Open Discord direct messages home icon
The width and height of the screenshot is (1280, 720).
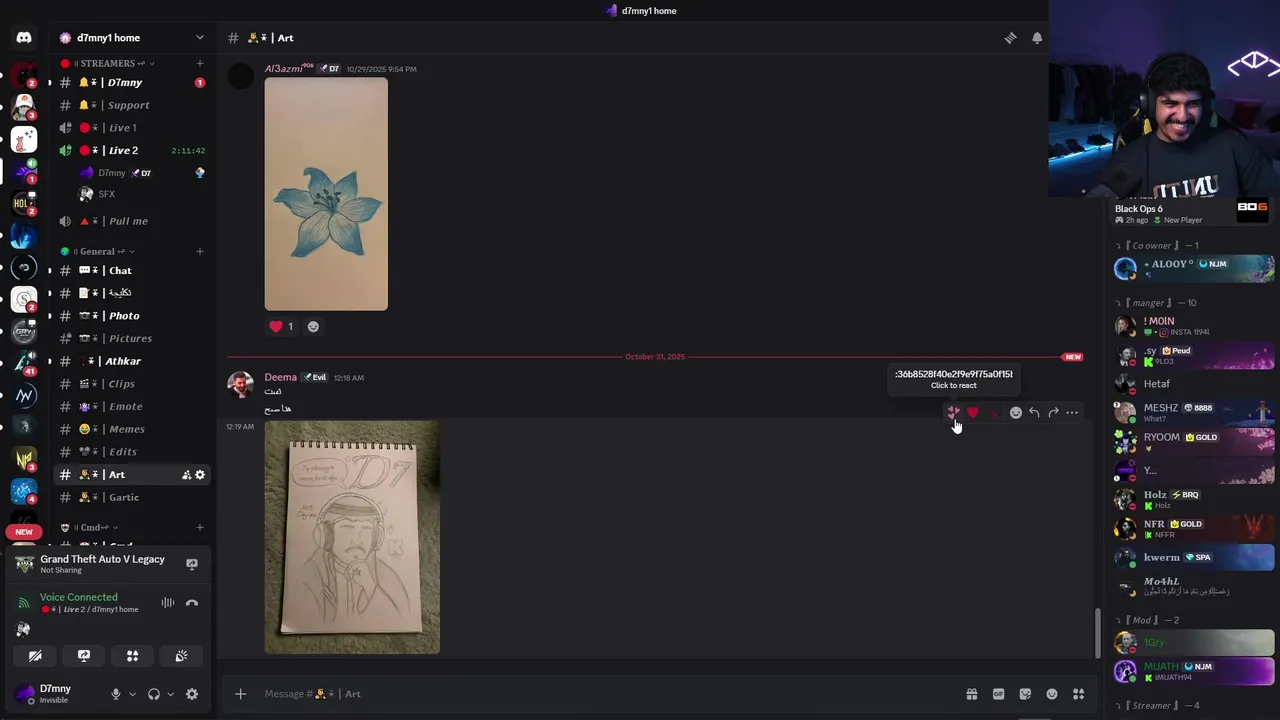[24, 38]
